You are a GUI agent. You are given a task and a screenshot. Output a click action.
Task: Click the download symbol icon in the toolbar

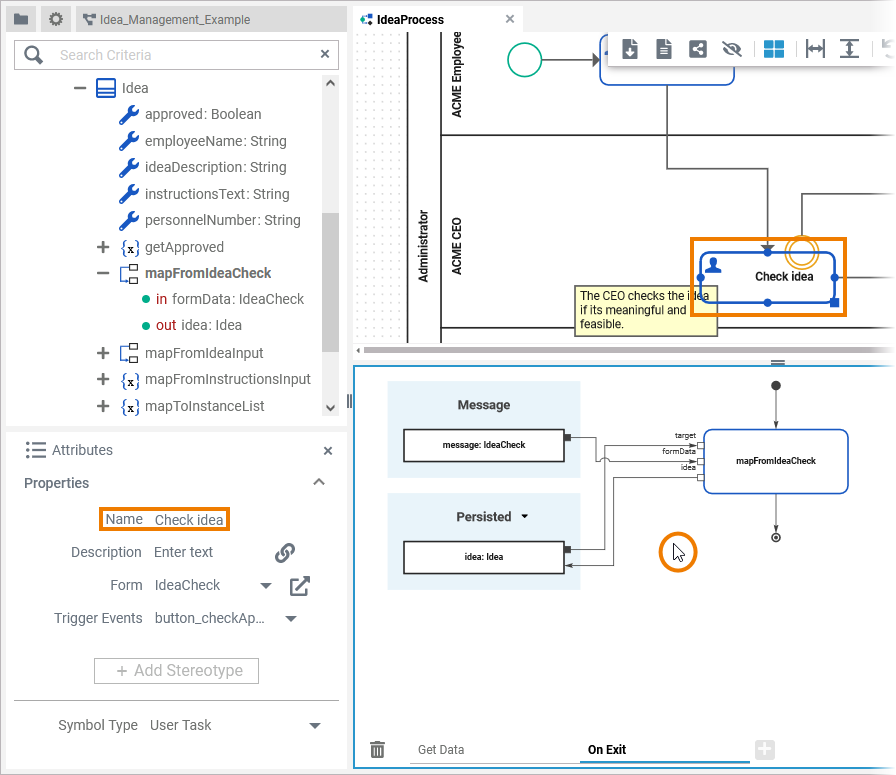[630, 48]
